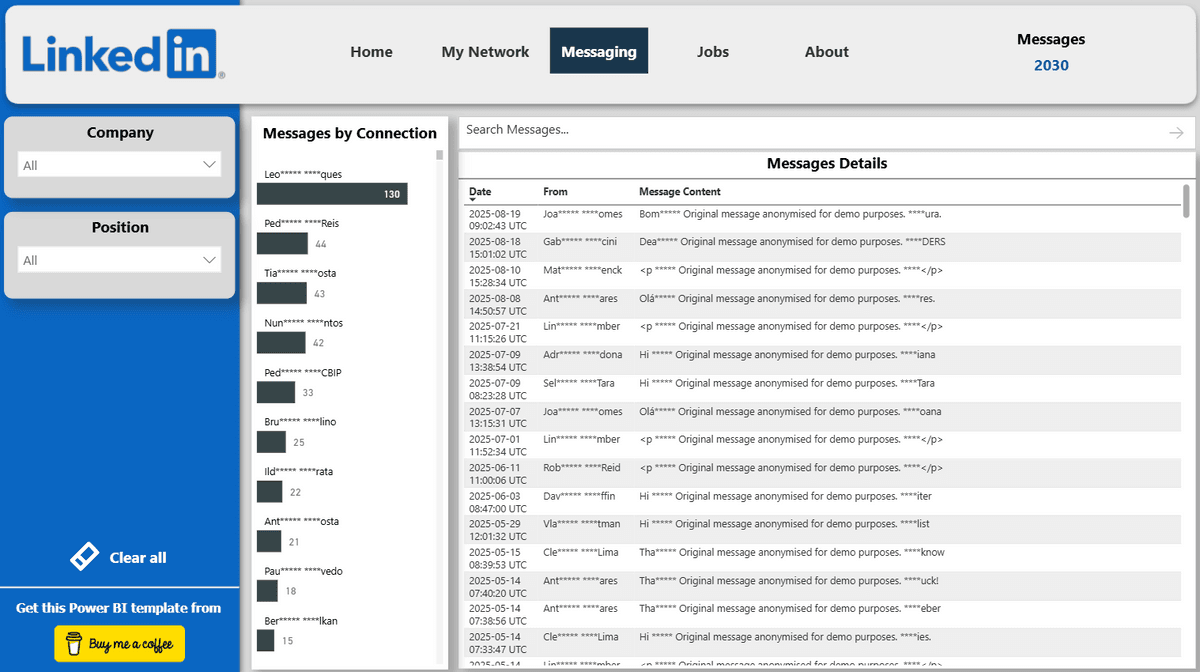
Task: Click the date 2025-07-21 11:15:26 UTC
Action: pos(497,332)
